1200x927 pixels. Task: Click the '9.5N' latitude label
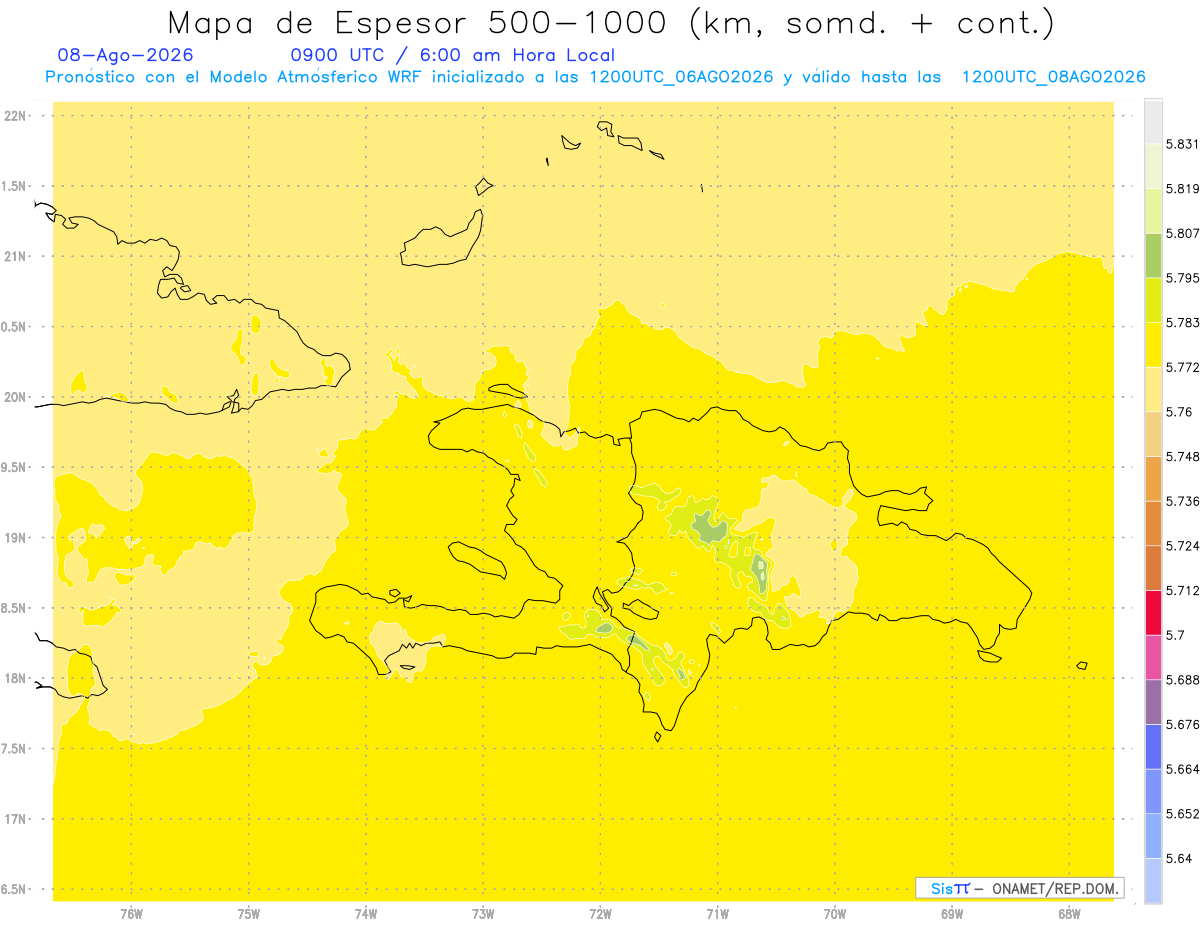click(15, 467)
